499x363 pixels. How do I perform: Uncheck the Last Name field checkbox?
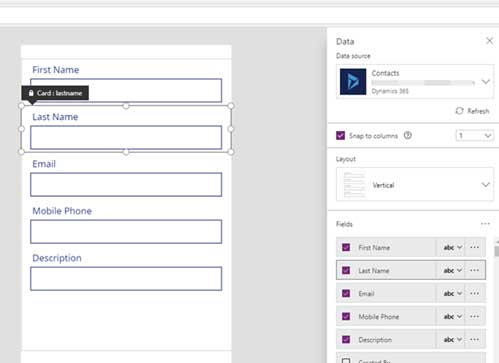coord(346,270)
